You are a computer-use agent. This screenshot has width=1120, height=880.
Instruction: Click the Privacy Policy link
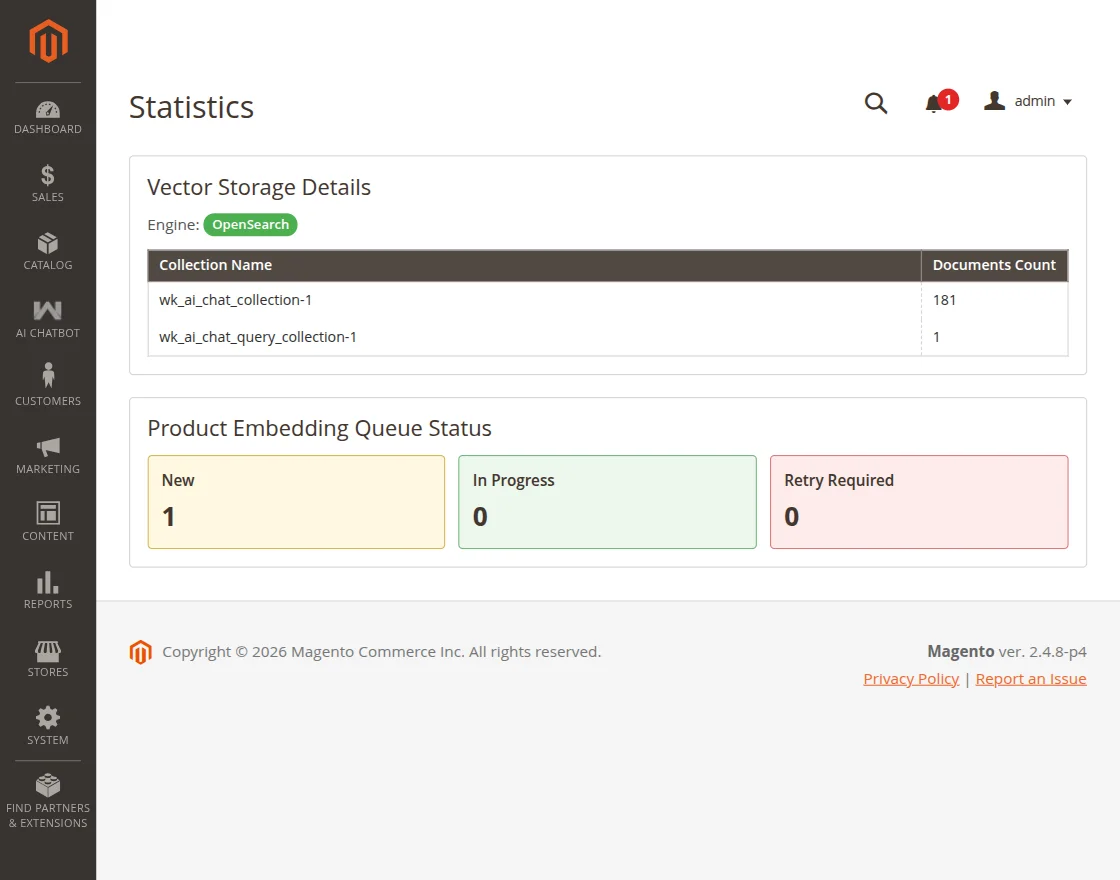[x=911, y=679]
